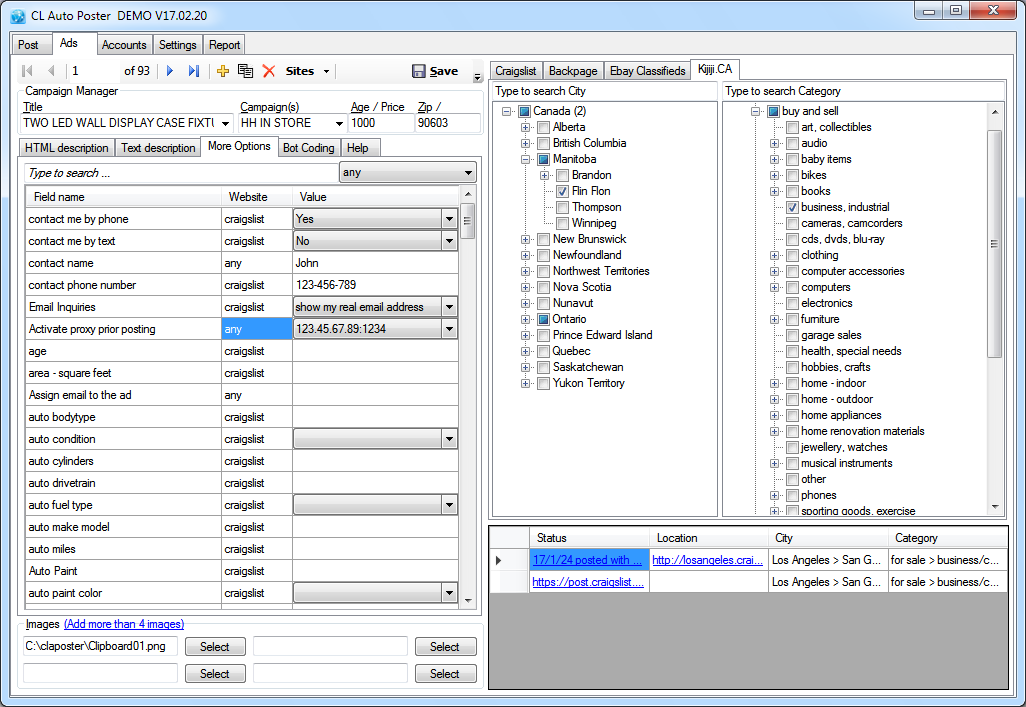Go to the next ad record
This screenshot has width=1026, height=707.
(170, 71)
